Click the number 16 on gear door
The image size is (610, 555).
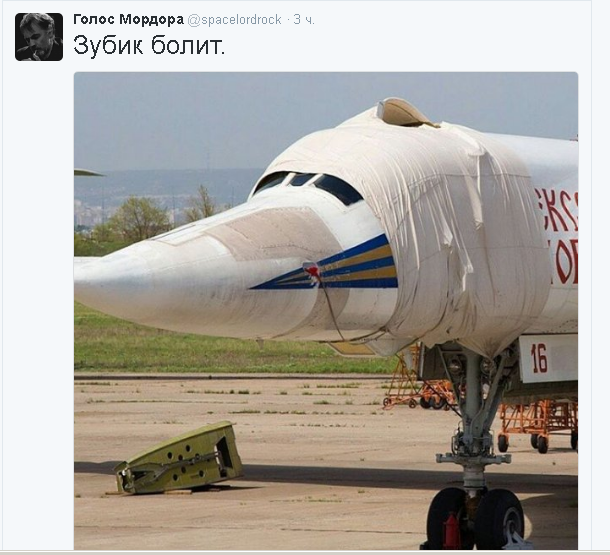point(539,358)
